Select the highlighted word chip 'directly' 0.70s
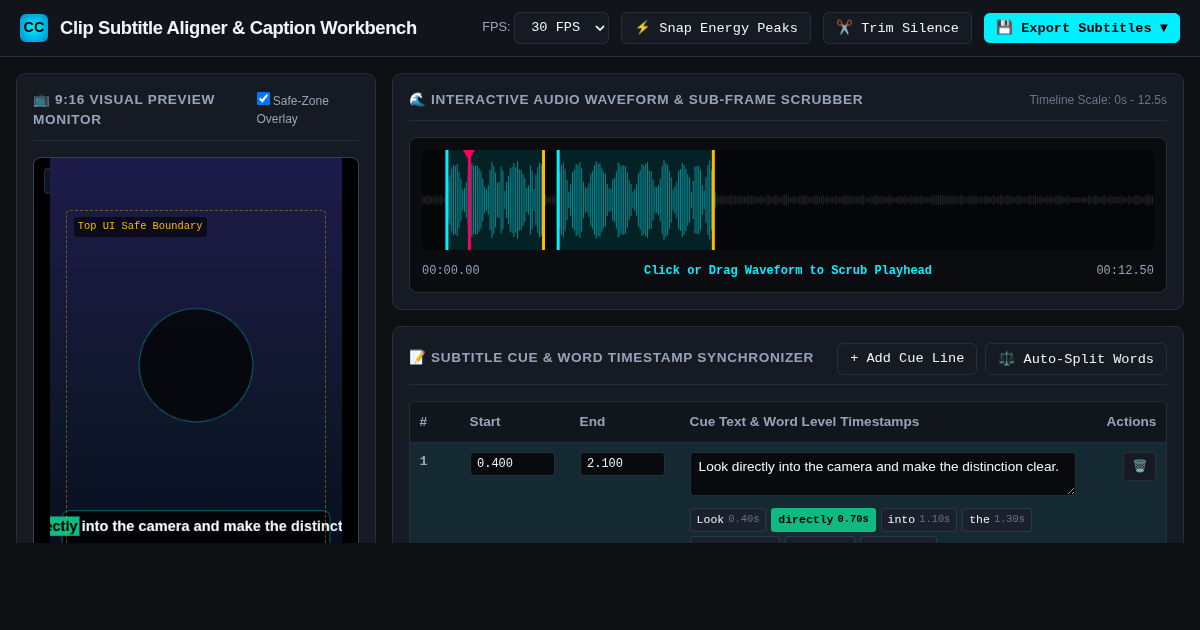Viewport: 1200px width, 630px height. (823, 520)
